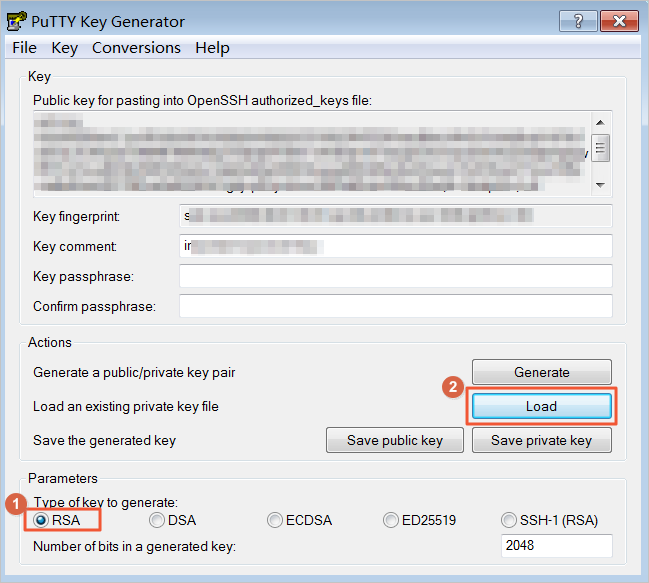The image size is (649, 583).
Task: Click 'Number of bits in a generated key' label
Action: [135, 546]
